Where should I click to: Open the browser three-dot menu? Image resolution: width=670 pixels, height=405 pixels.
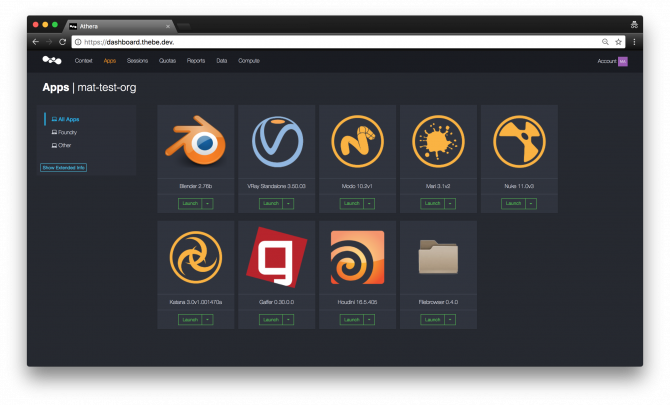click(x=634, y=42)
